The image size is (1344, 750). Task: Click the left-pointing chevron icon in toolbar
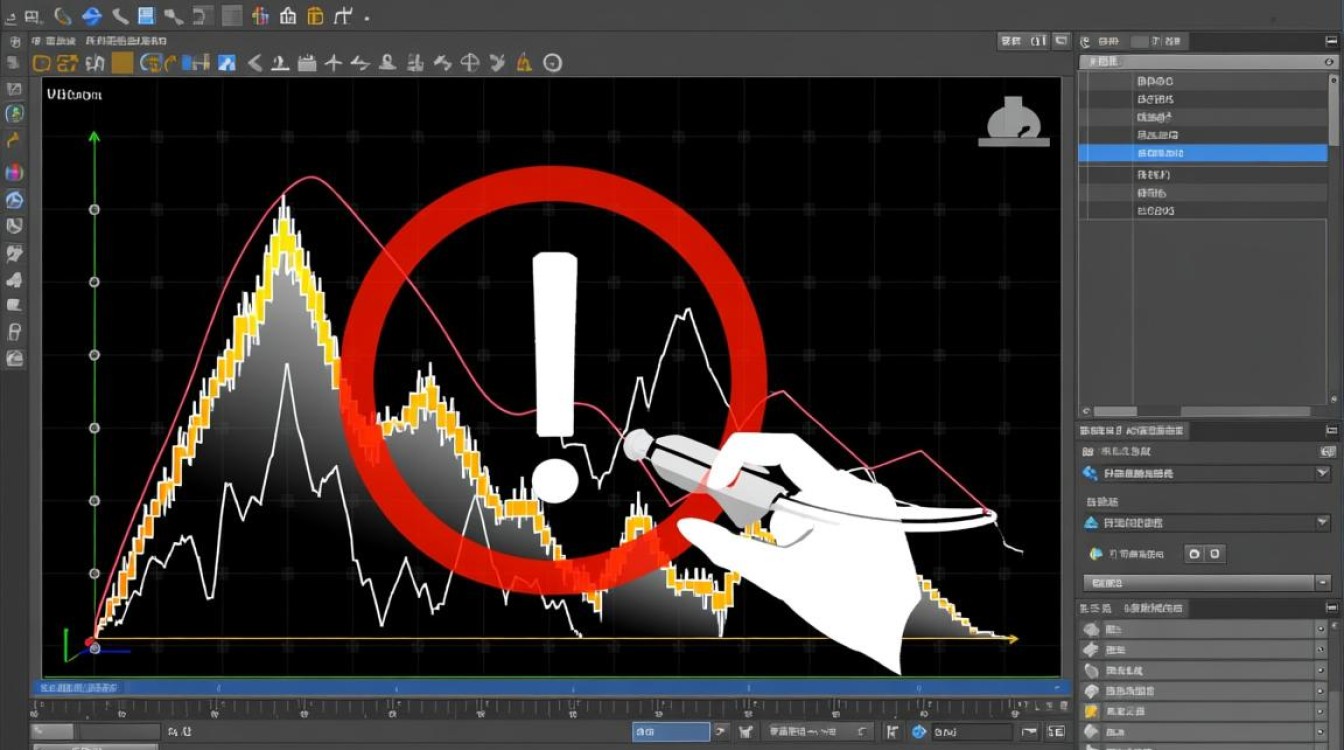254,63
